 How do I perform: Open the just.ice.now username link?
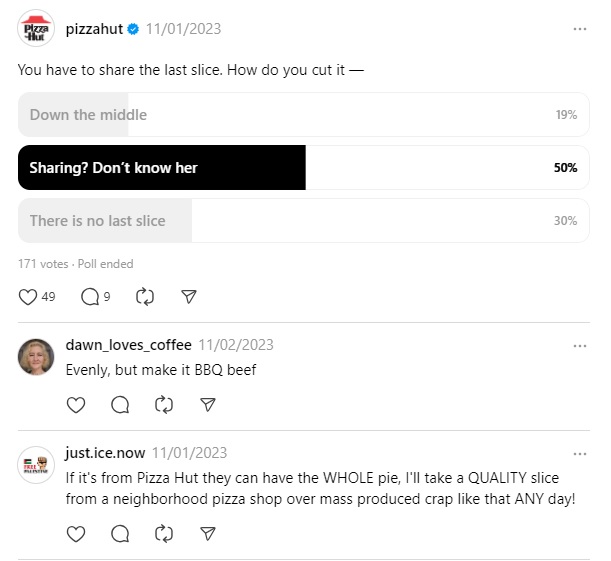click(x=105, y=452)
